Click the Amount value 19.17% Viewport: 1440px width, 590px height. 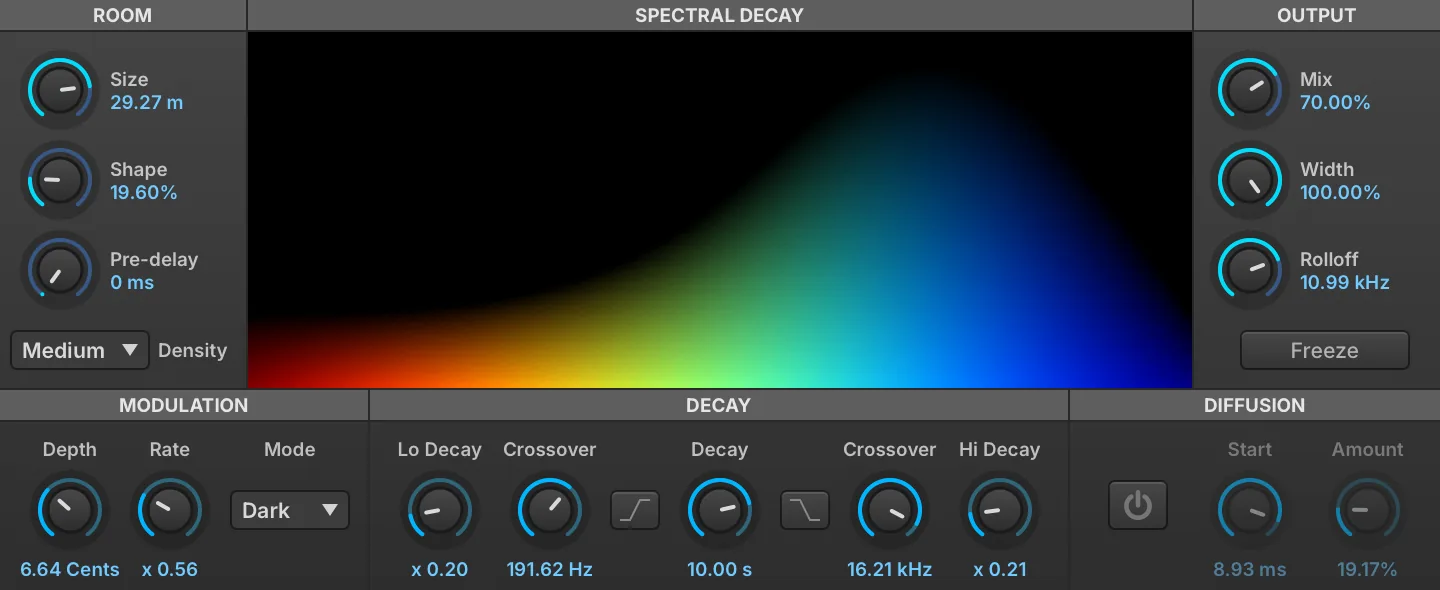(1367, 569)
